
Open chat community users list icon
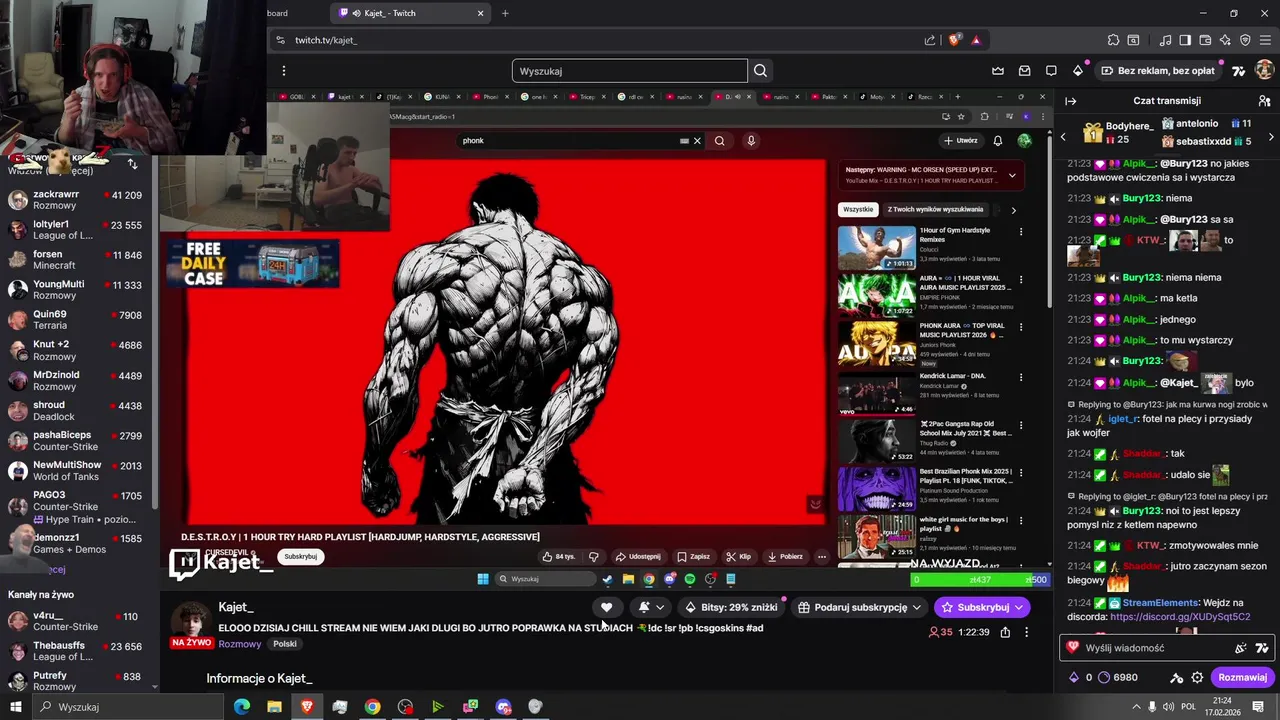pos(1264,101)
